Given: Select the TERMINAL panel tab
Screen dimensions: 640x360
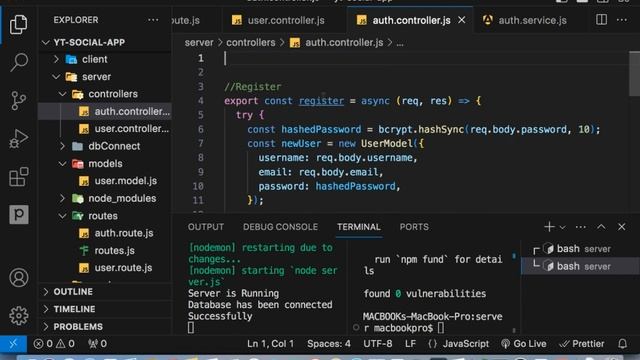Looking at the screenshot, I should 358,227.
